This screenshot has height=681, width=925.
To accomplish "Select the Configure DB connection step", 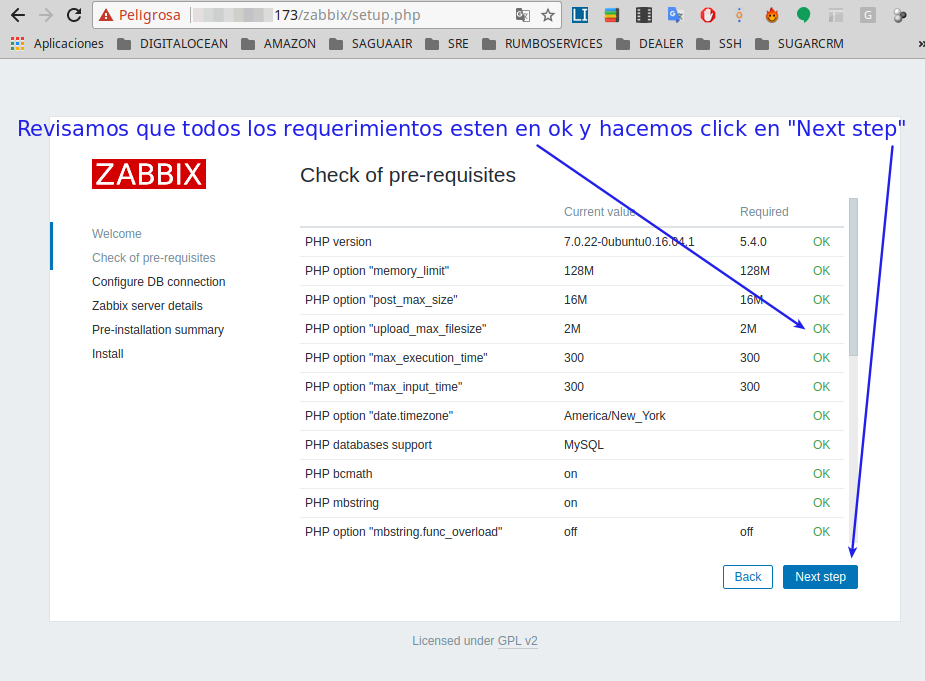I will tap(159, 281).
